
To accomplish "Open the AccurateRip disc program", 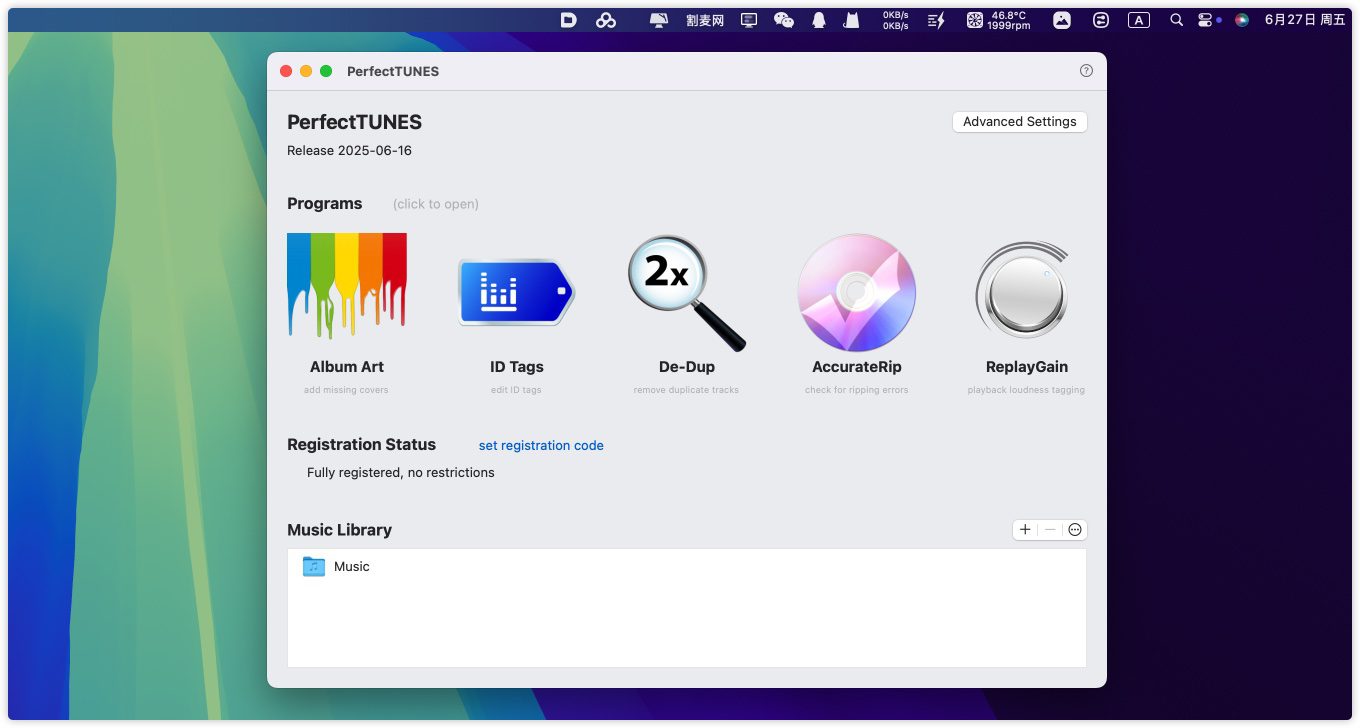I will coord(857,292).
